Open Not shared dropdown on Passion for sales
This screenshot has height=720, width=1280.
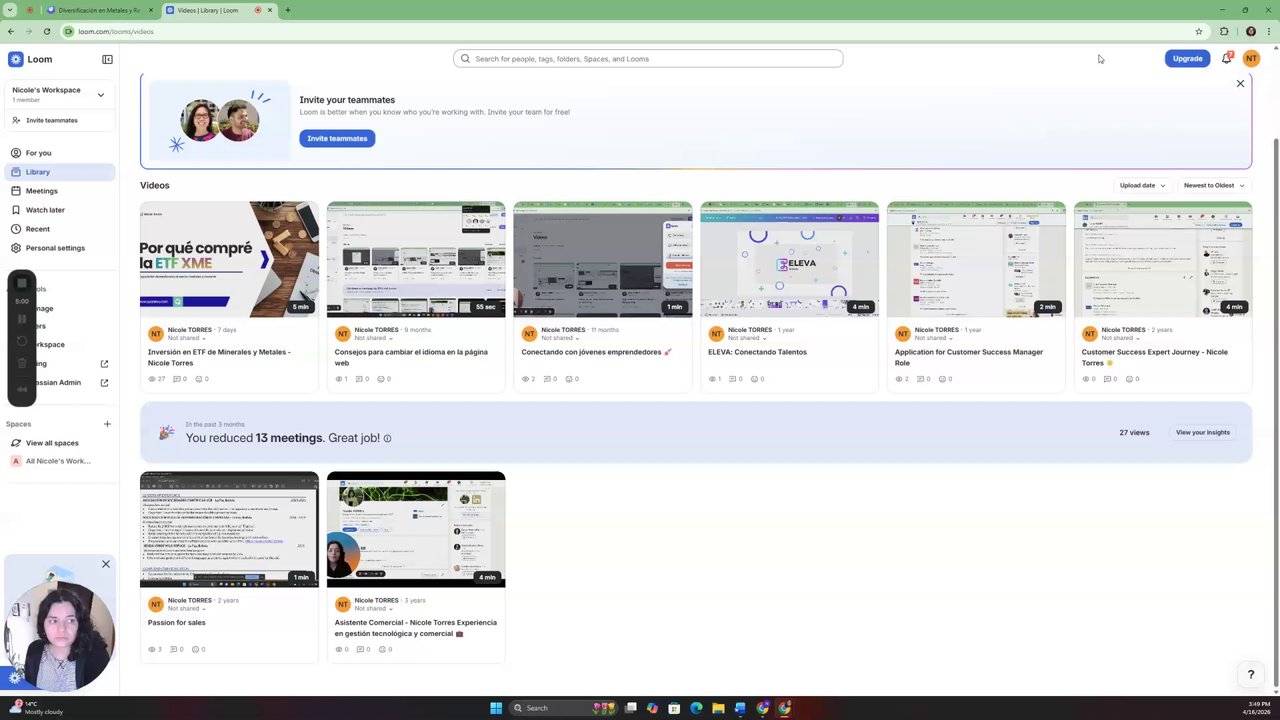187,608
